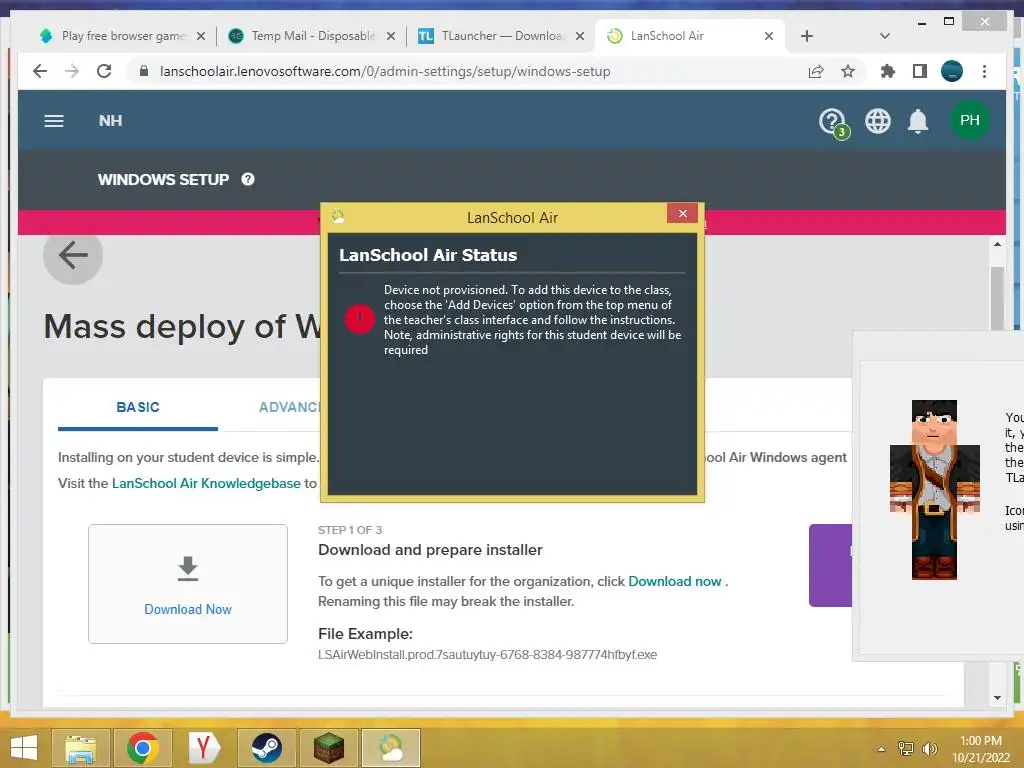The height and width of the screenshot is (768, 1024).
Task: Open help center icon with badge
Action: 833,122
